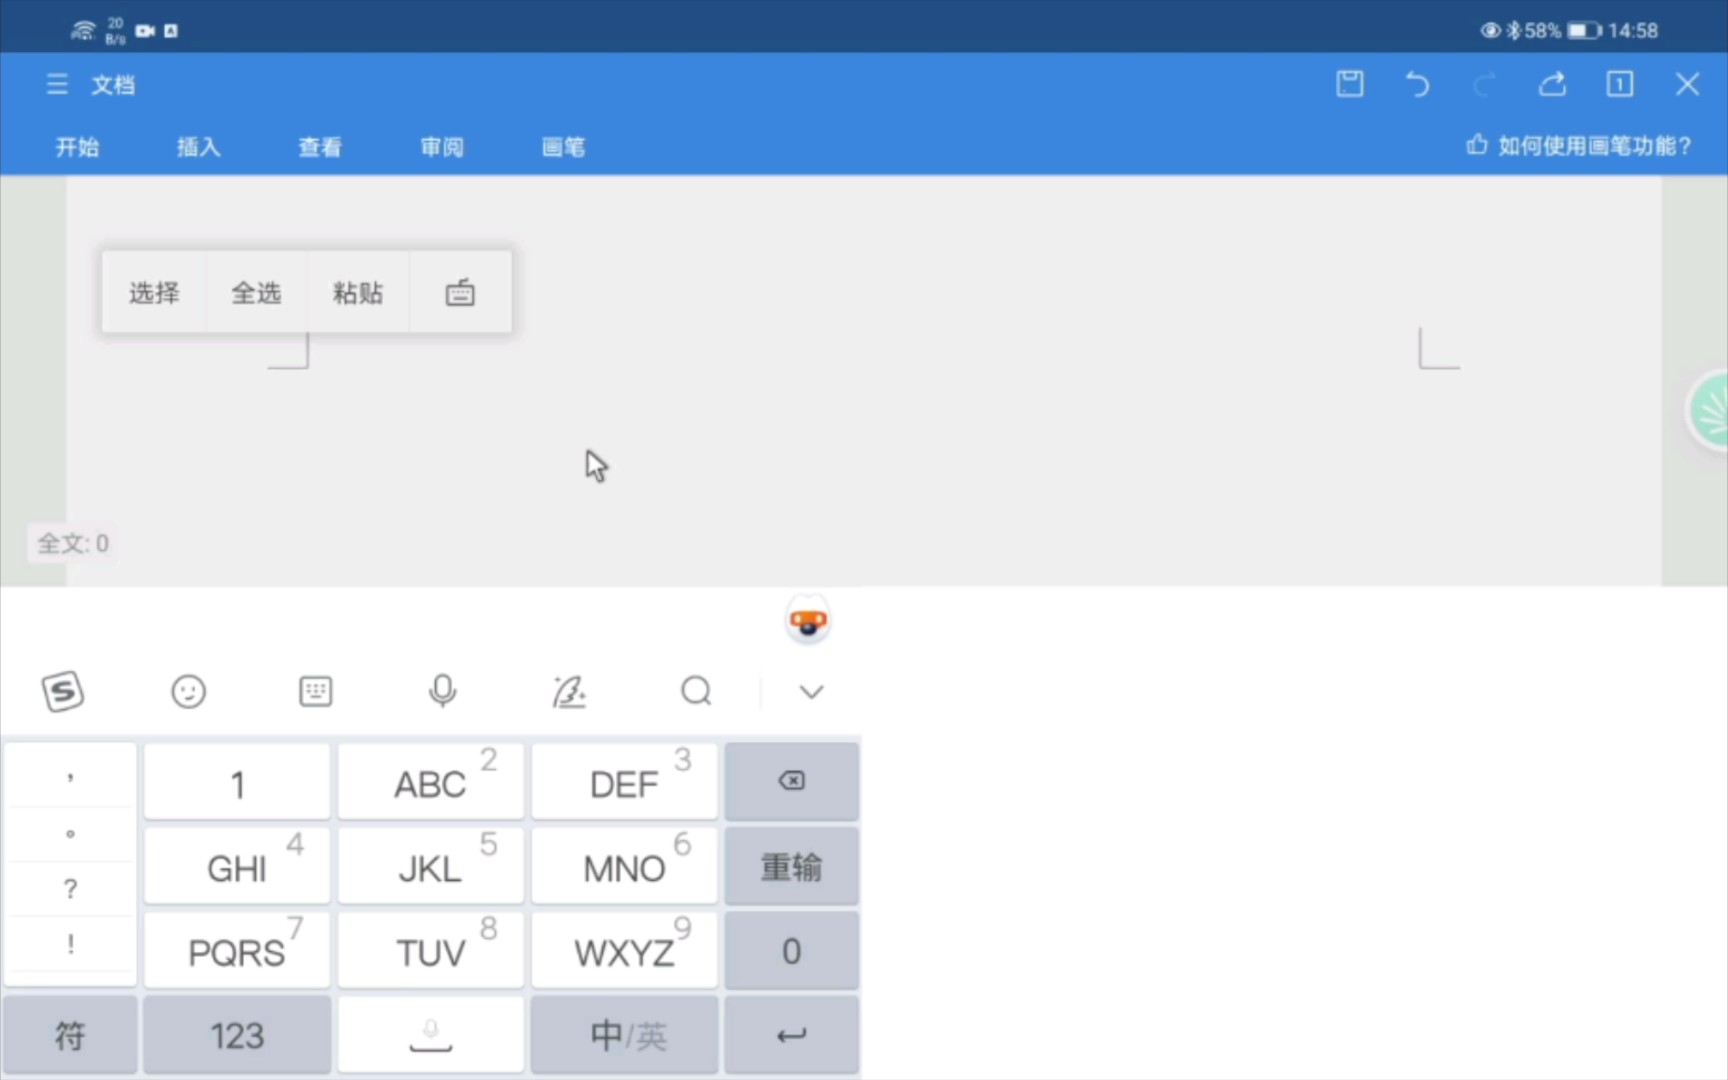Open the hamburger menu beside 文档
This screenshot has height=1080, width=1728.
click(57, 85)
